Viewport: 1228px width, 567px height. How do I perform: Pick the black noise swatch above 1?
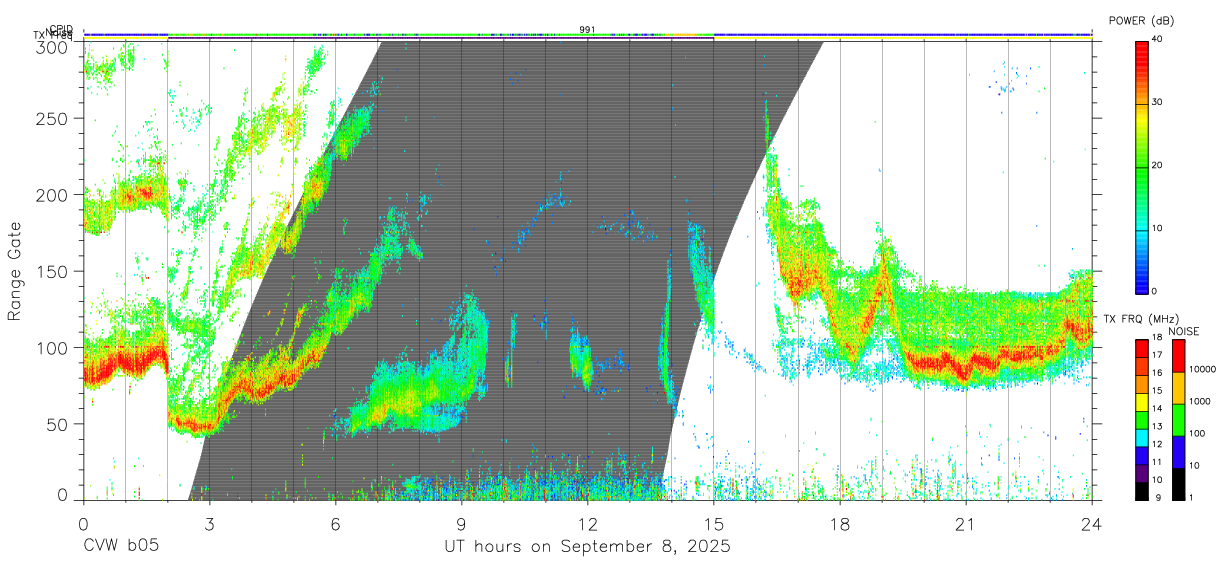click(1178, 484)
